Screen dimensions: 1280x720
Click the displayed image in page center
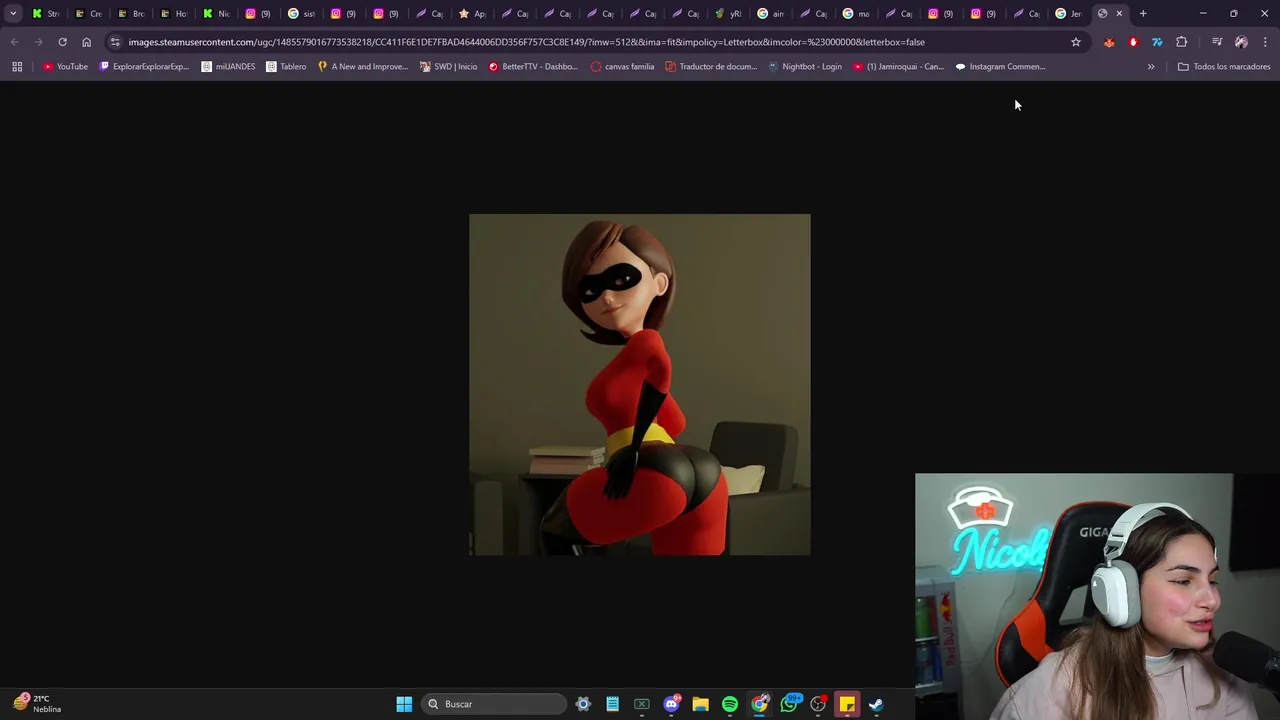(640, 384)
